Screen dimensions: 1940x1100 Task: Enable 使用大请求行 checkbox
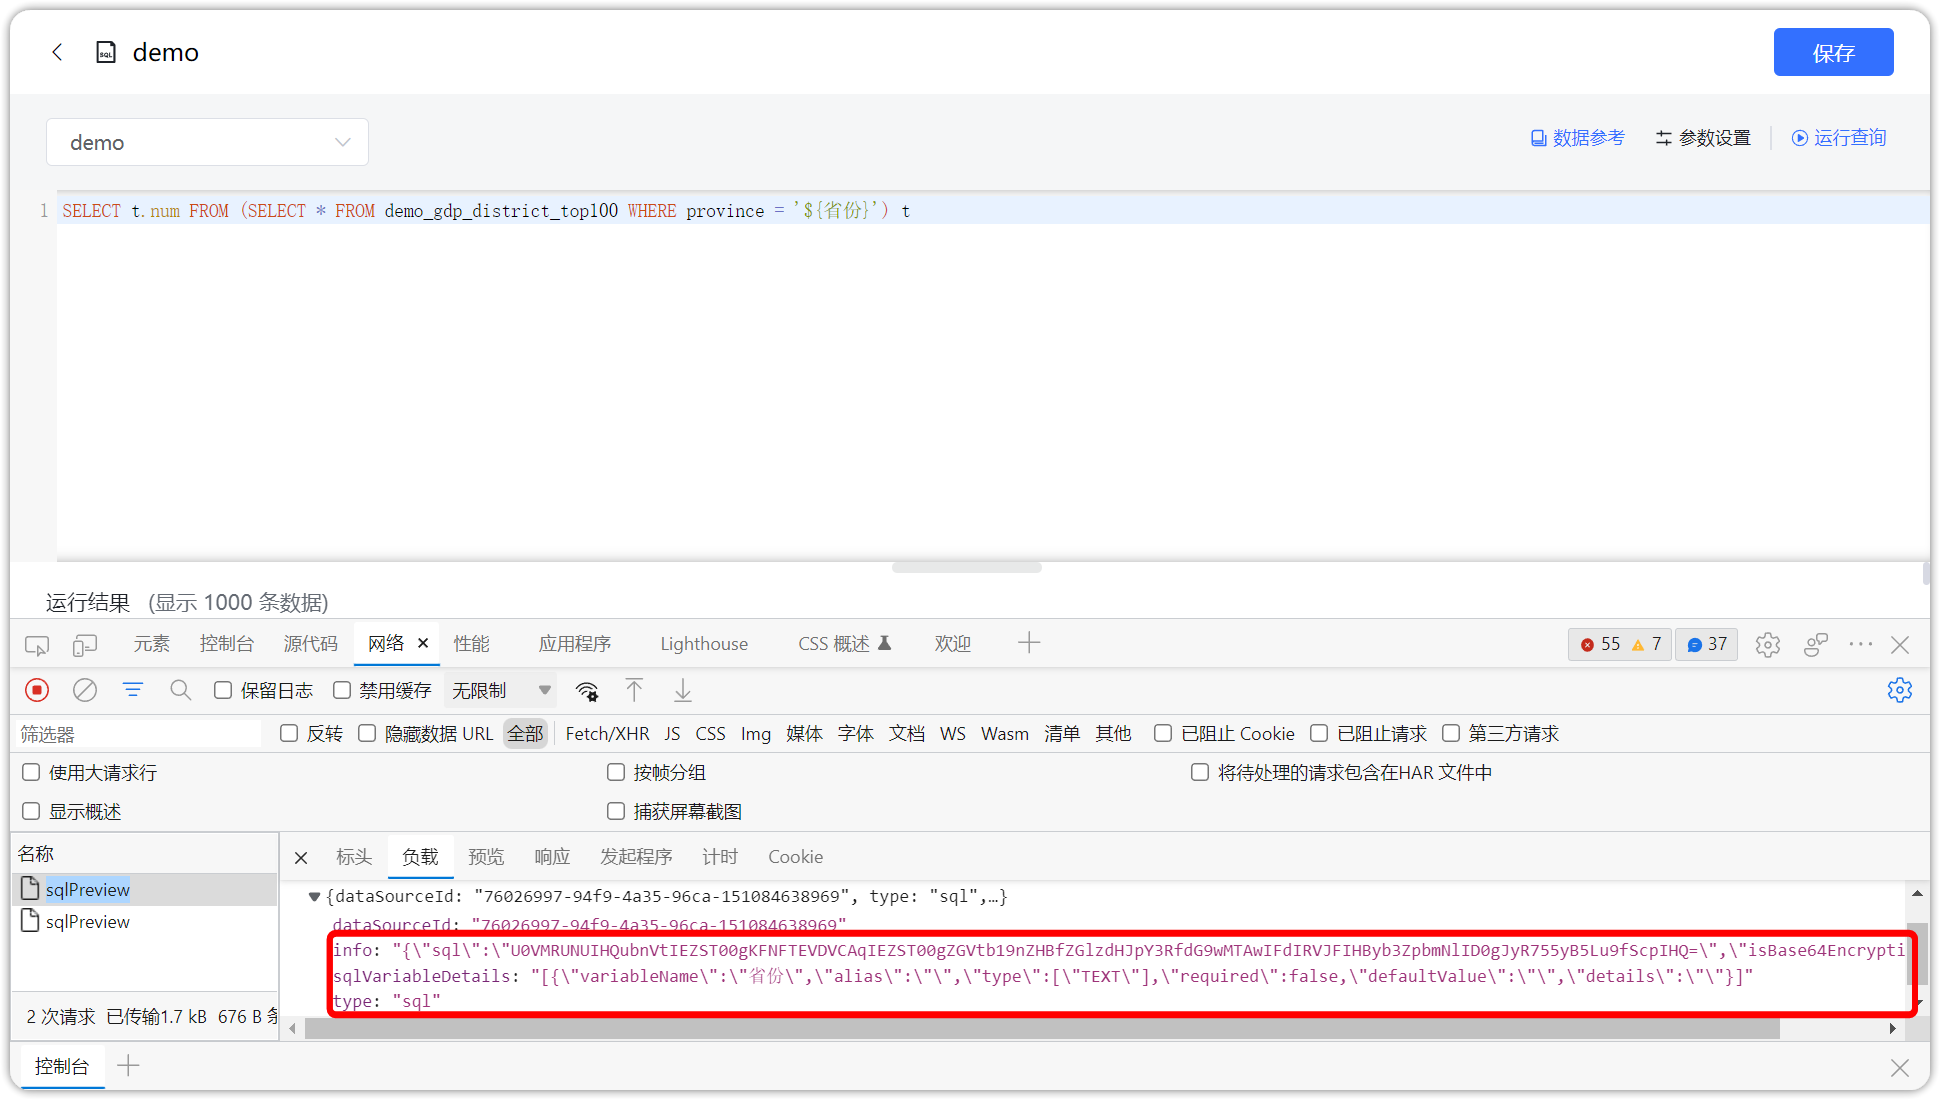31,772
